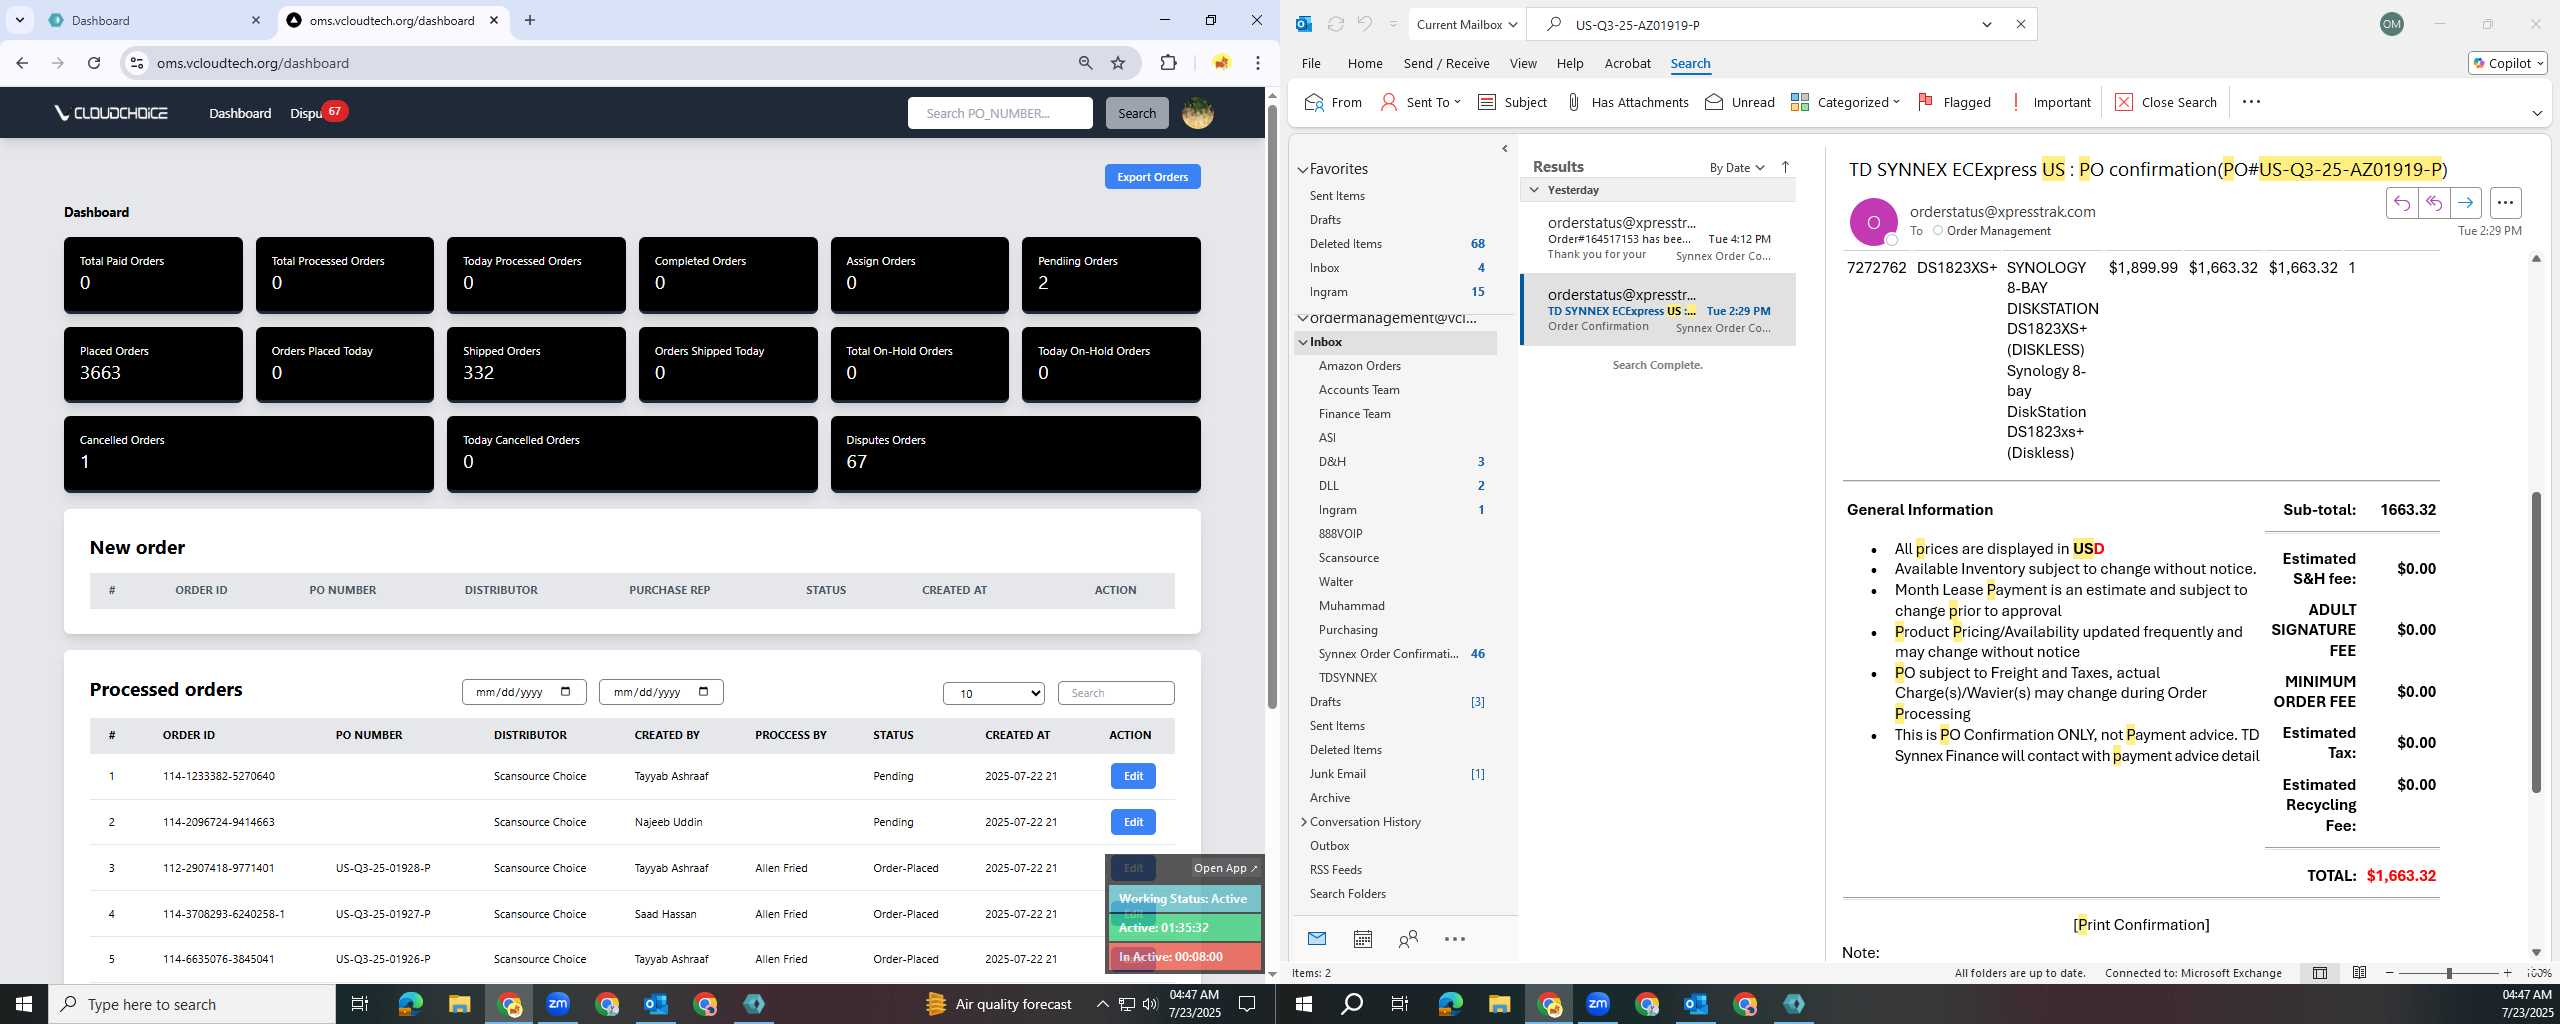The width and height of the screenshot is (2560, 1024).
Task: Click the Outlook Send/Receive sync icon
Action: click(x=1335, y=24)
